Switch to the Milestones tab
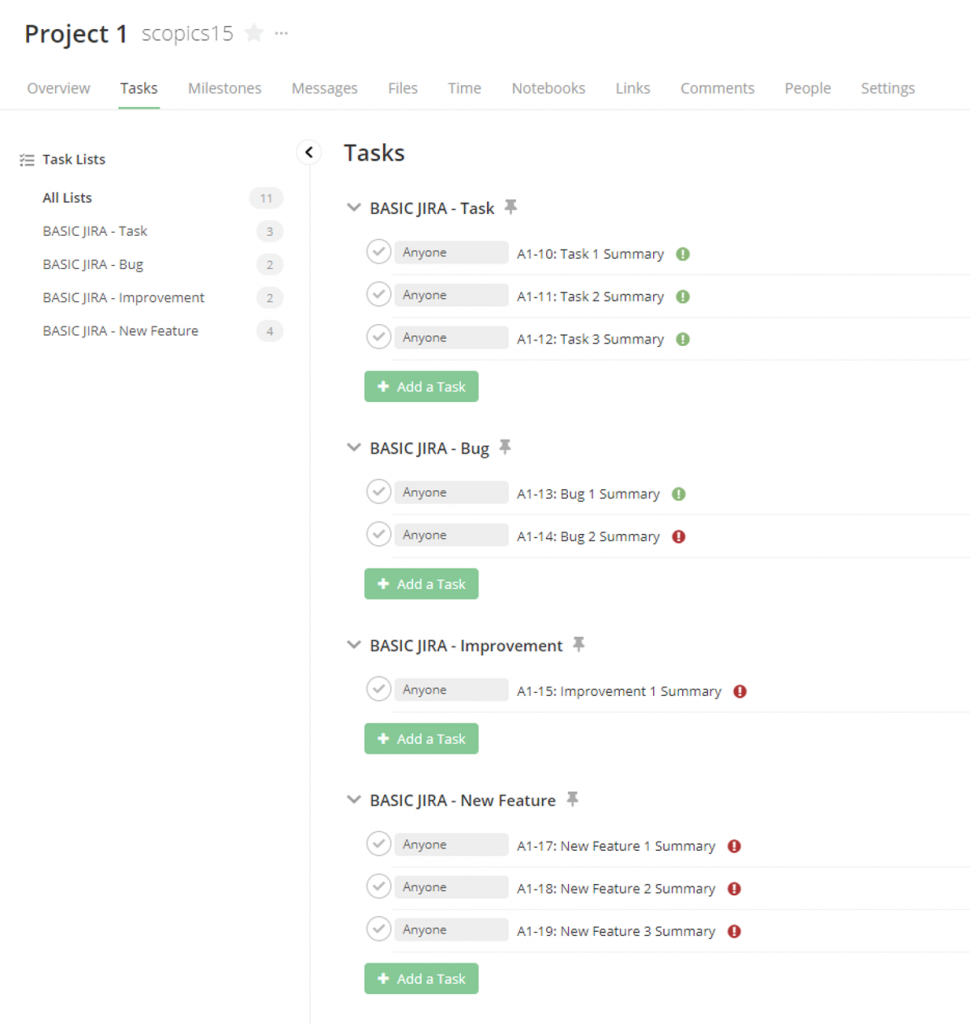Viewport: 970px width, 1024px height. click(x=224, y=88)
